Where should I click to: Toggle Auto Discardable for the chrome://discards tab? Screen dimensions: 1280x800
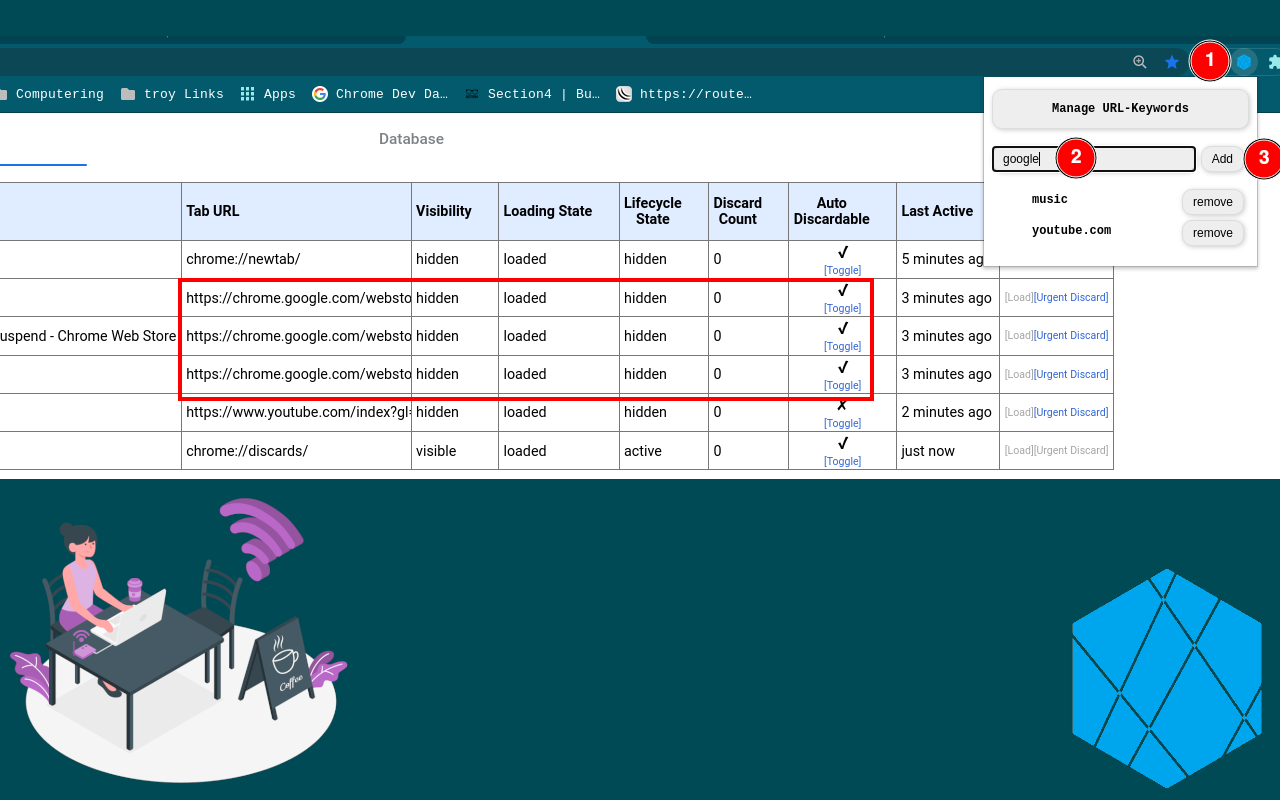[842, 461]
